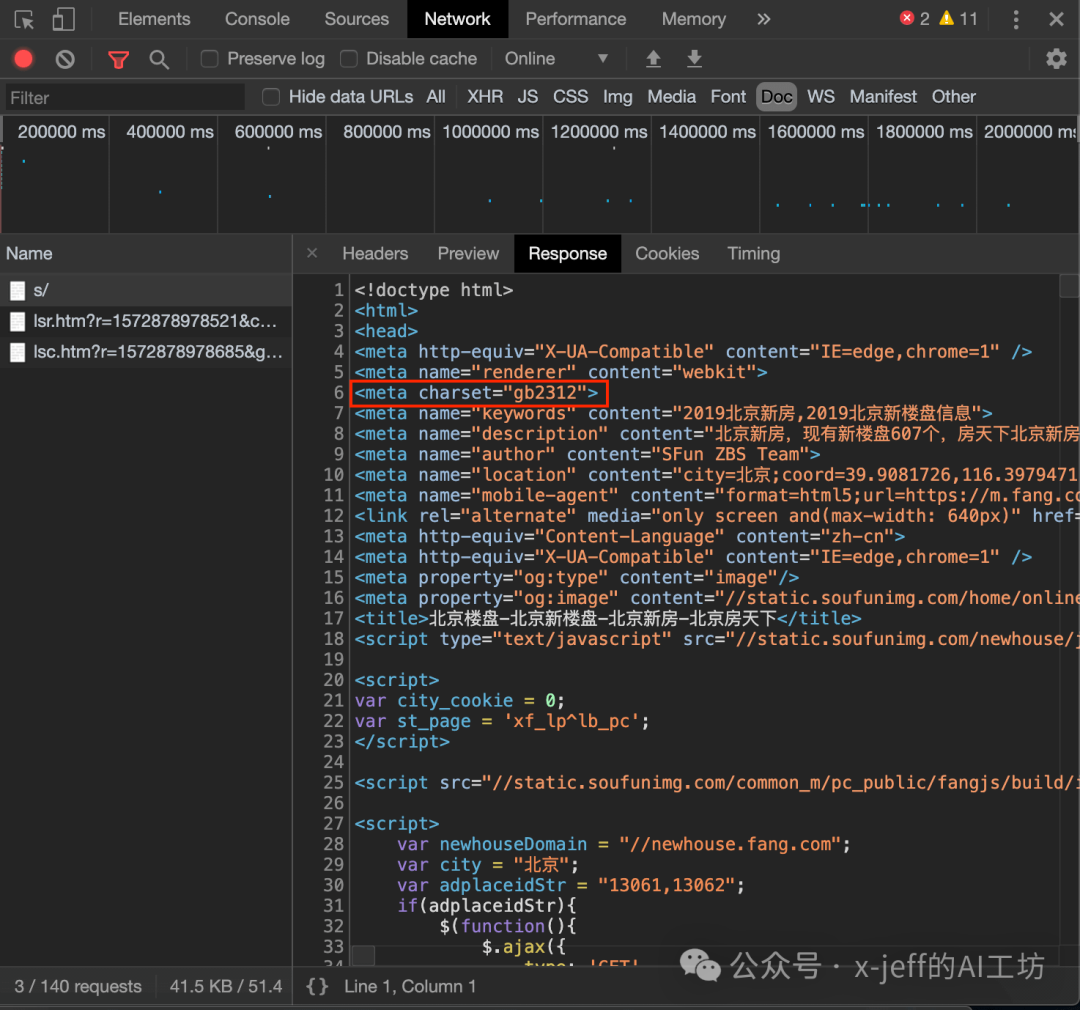This screenshot has width=1080, height=1010.
Task: Click the title tag on line 17
Action: [608, 618]
